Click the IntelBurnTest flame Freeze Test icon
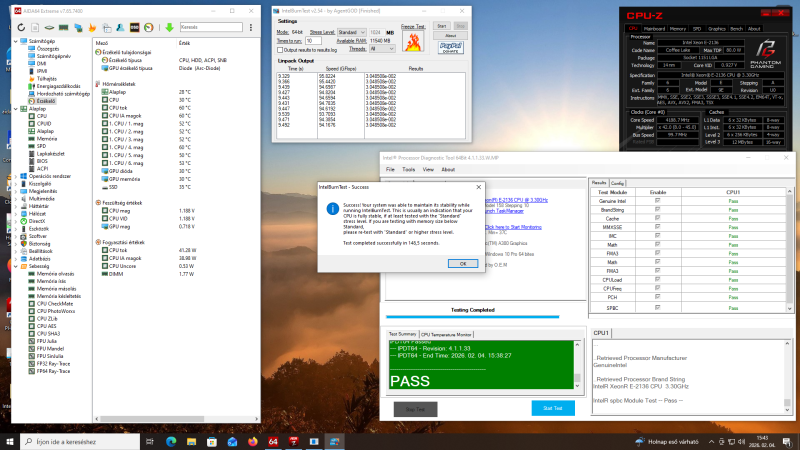Image resolution: width=800 pixels, height=450 pixels. click(413, 41)
